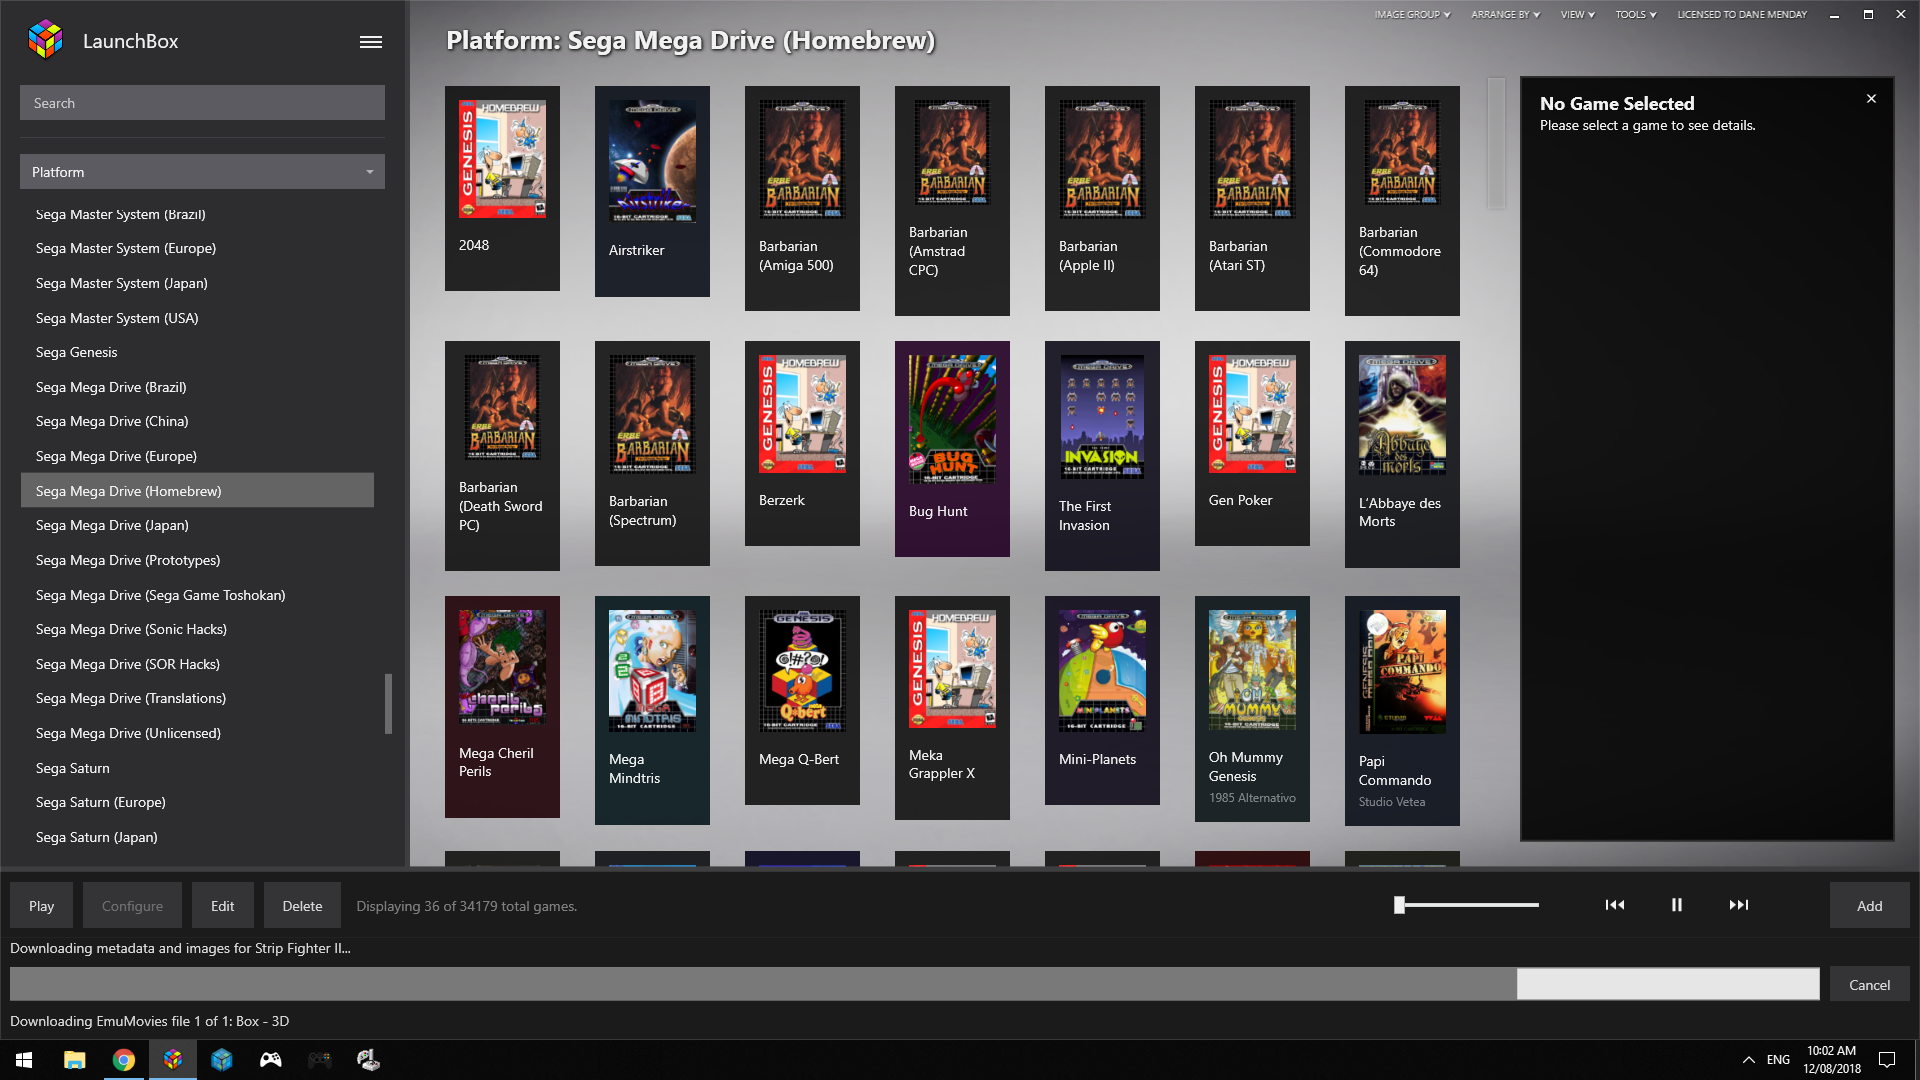Click the Play button
This screenshot has height=1080, width=1920.
click(41, 906)
